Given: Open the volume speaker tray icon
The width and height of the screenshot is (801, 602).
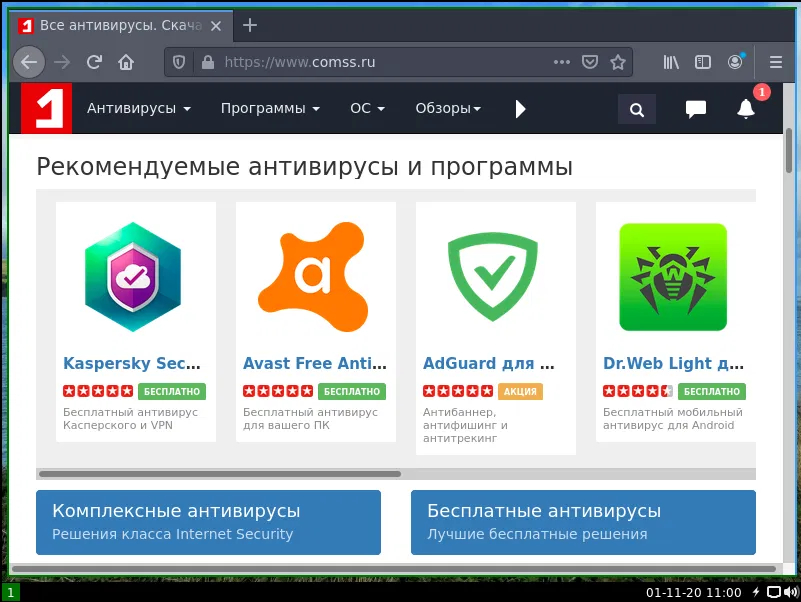Looking at the screenshot, I should pos(791,593).
